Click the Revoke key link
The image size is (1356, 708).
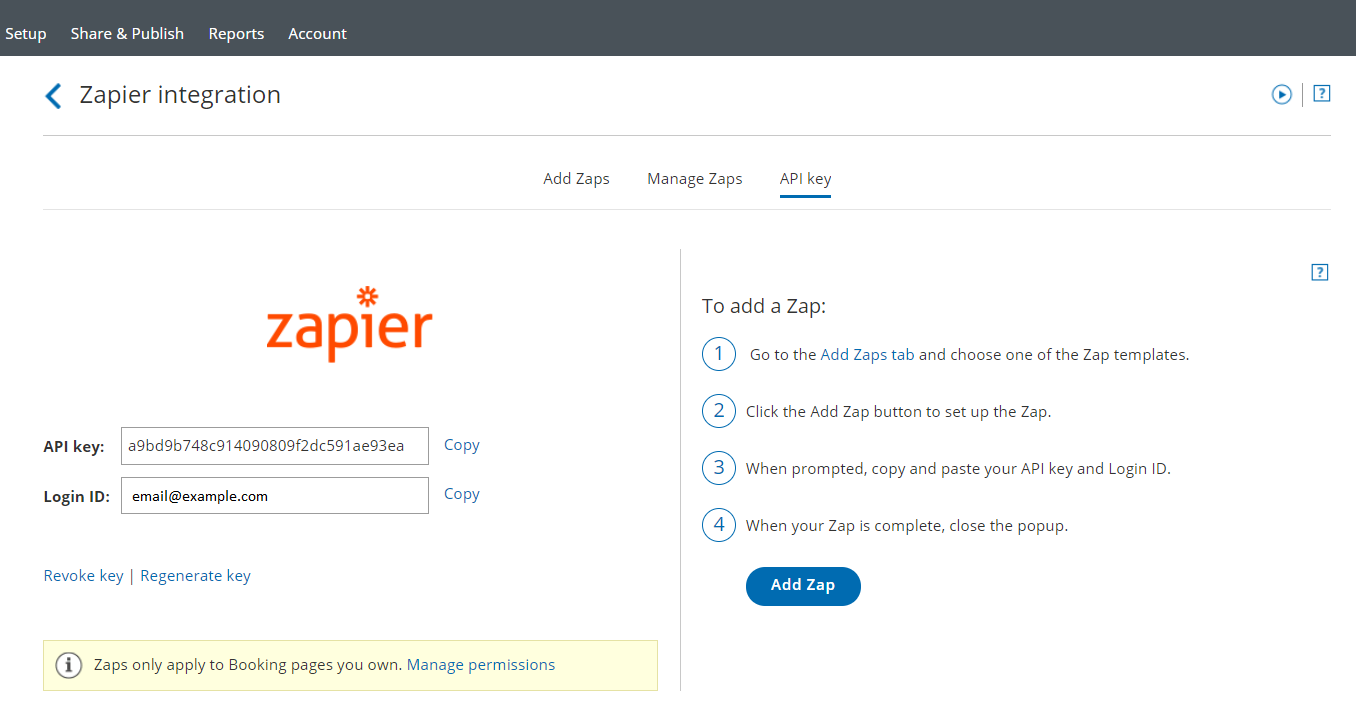(83, 576)
